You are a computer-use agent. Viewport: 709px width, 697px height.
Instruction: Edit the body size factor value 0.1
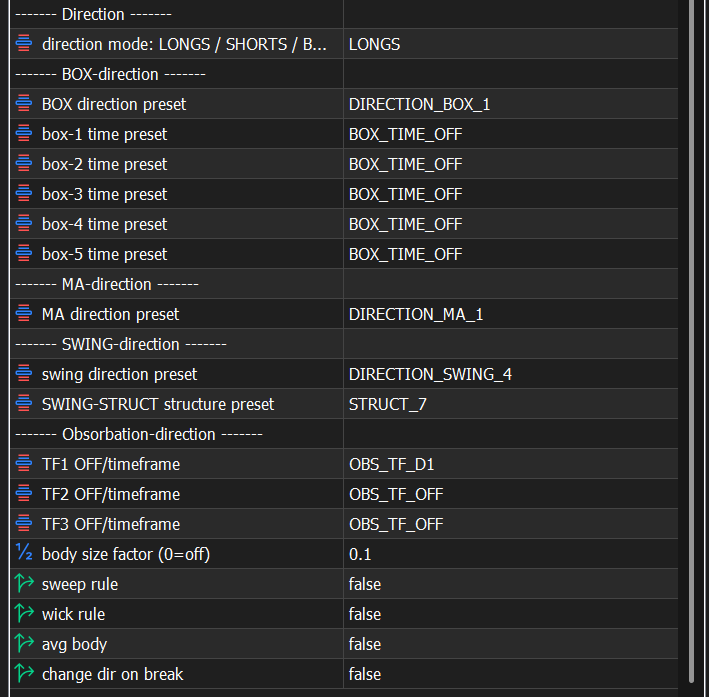pos(510,554)
